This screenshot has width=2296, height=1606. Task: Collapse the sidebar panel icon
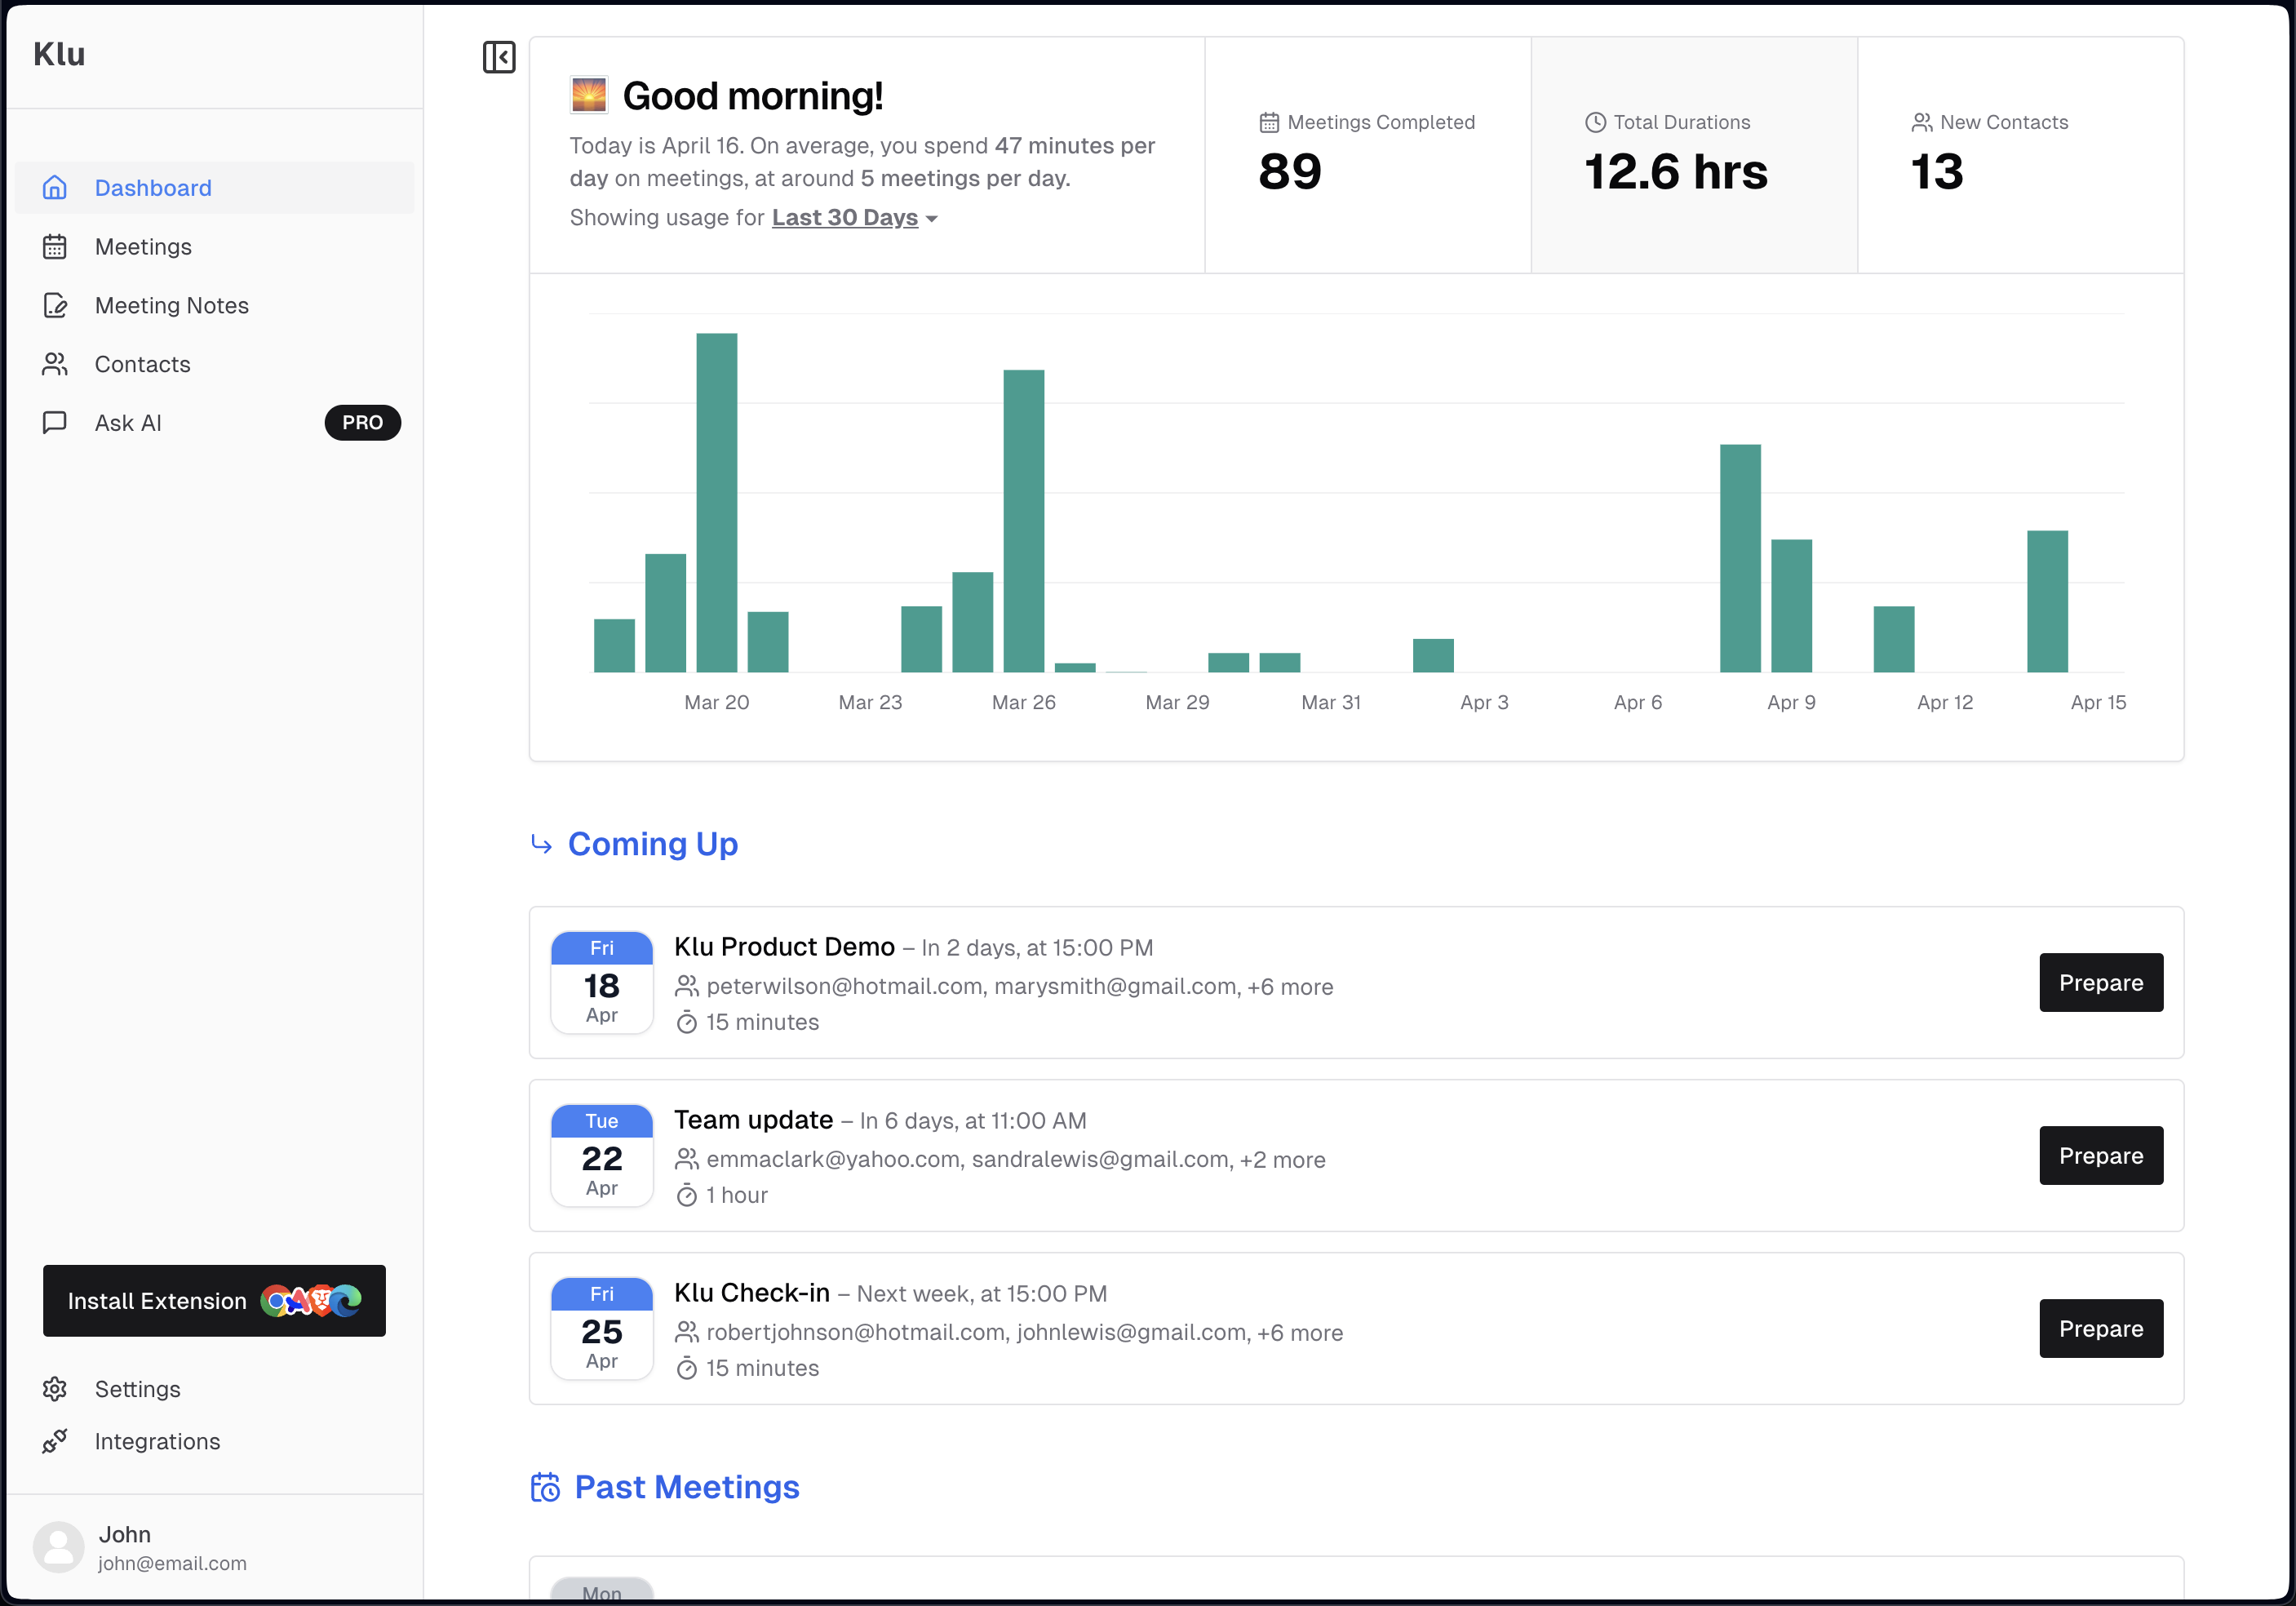click(499, 57)
